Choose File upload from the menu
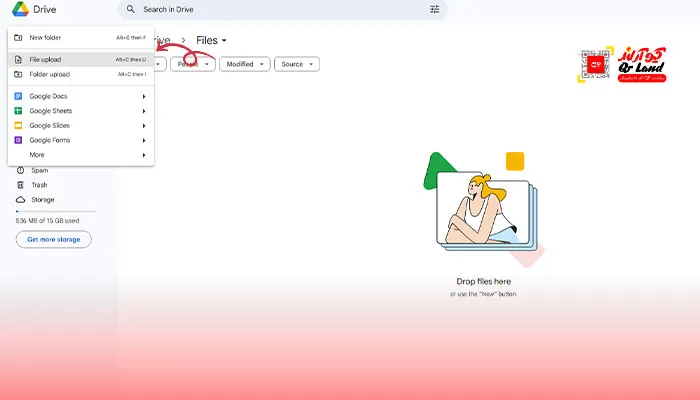The height and width of the screenshot is (400, 700). coord(46,60)
